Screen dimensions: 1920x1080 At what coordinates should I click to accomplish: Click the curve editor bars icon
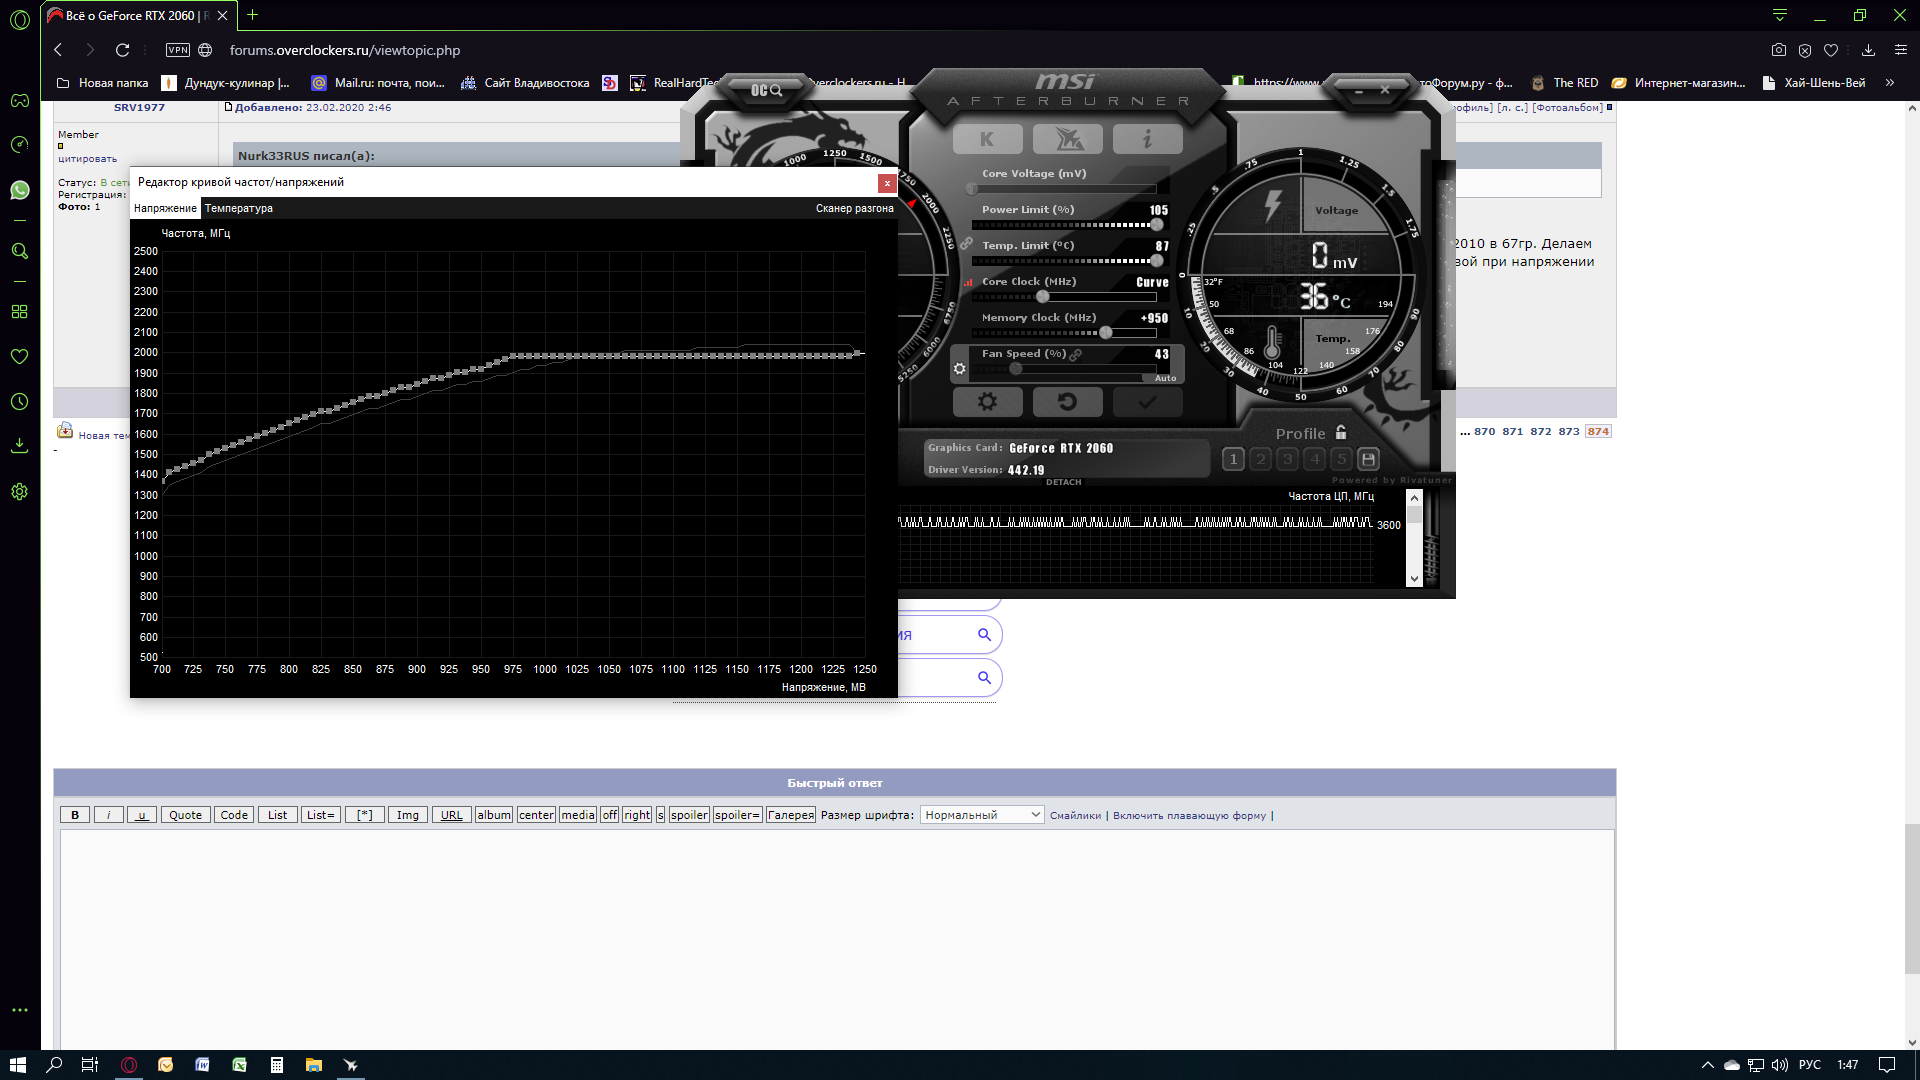(968, 283)
